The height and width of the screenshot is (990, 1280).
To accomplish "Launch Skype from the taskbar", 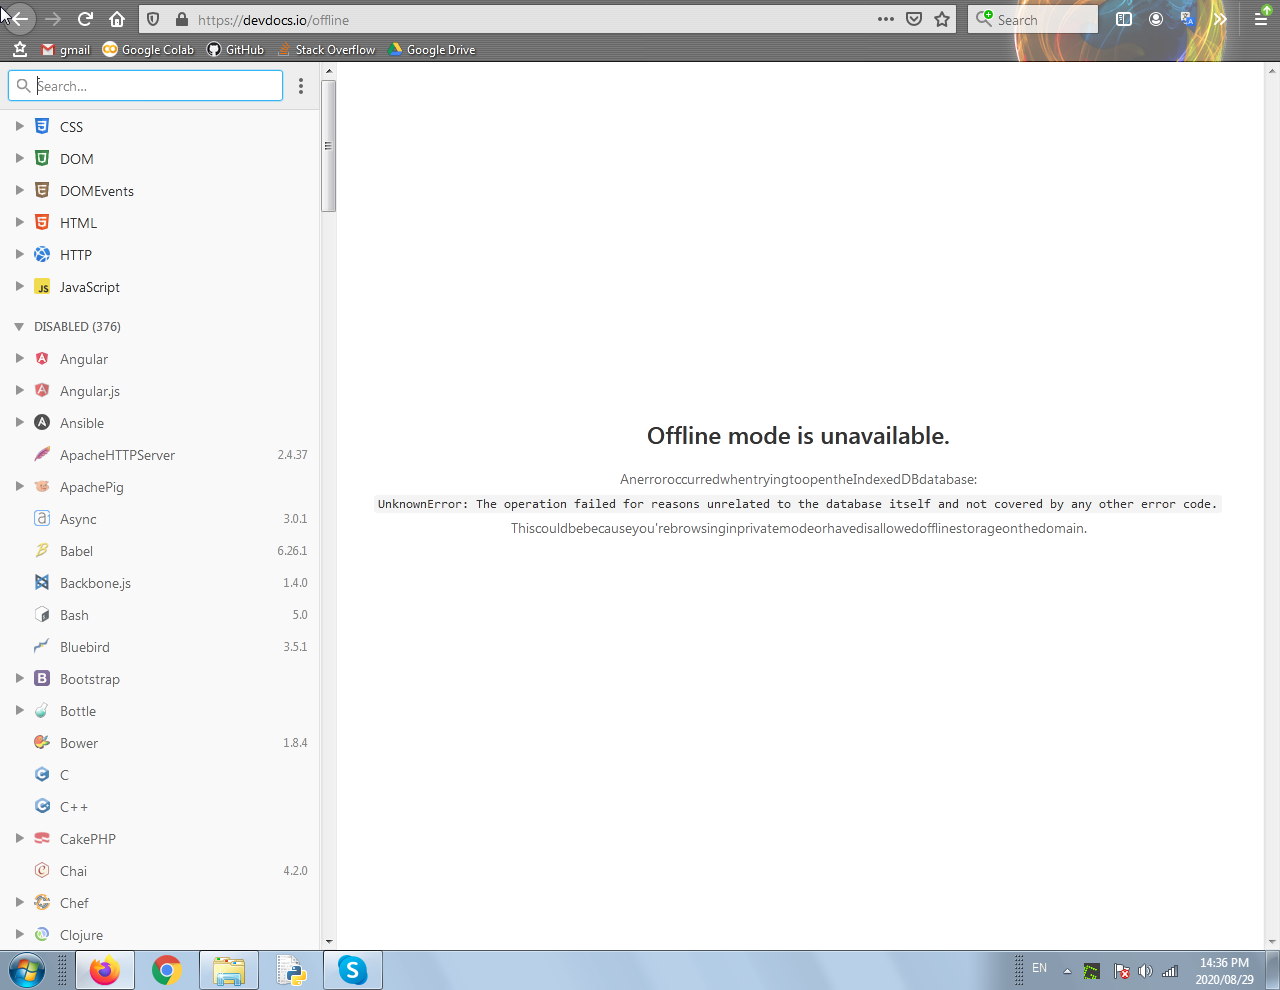I will (352, 969).
